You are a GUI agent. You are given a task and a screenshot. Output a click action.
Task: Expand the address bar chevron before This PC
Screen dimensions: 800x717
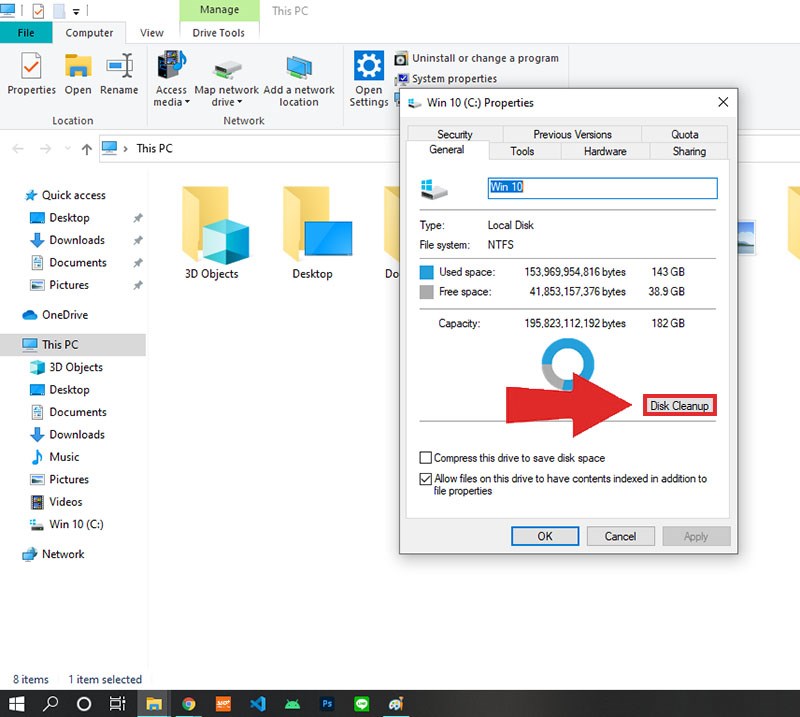tap(126, 149)
